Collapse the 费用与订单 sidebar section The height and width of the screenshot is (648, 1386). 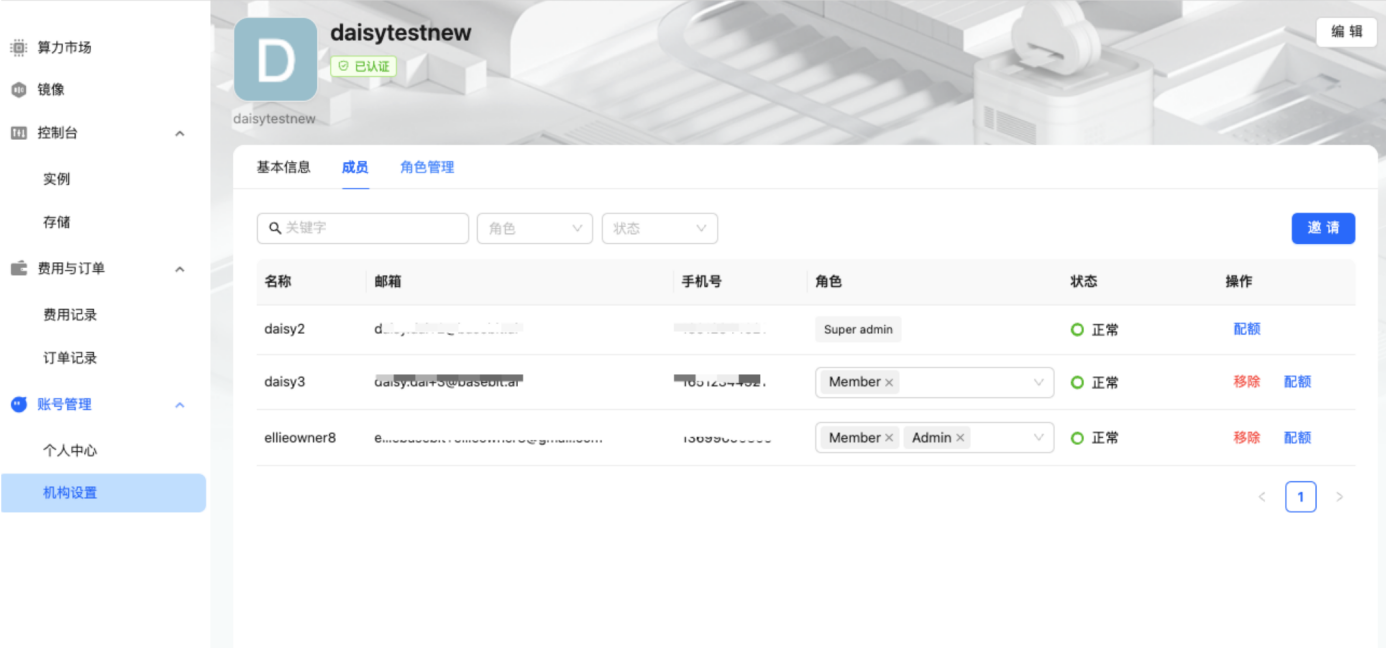tap(180, 269)
